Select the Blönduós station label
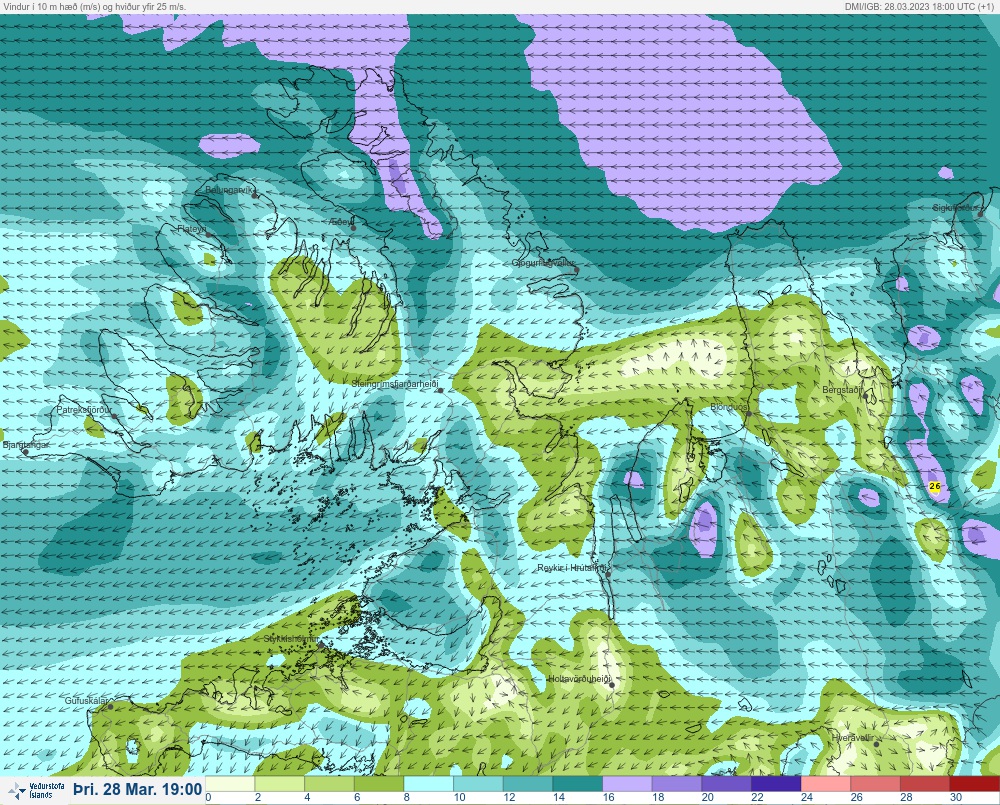Viewport: 1000px width, 805px height. point(729,407)
